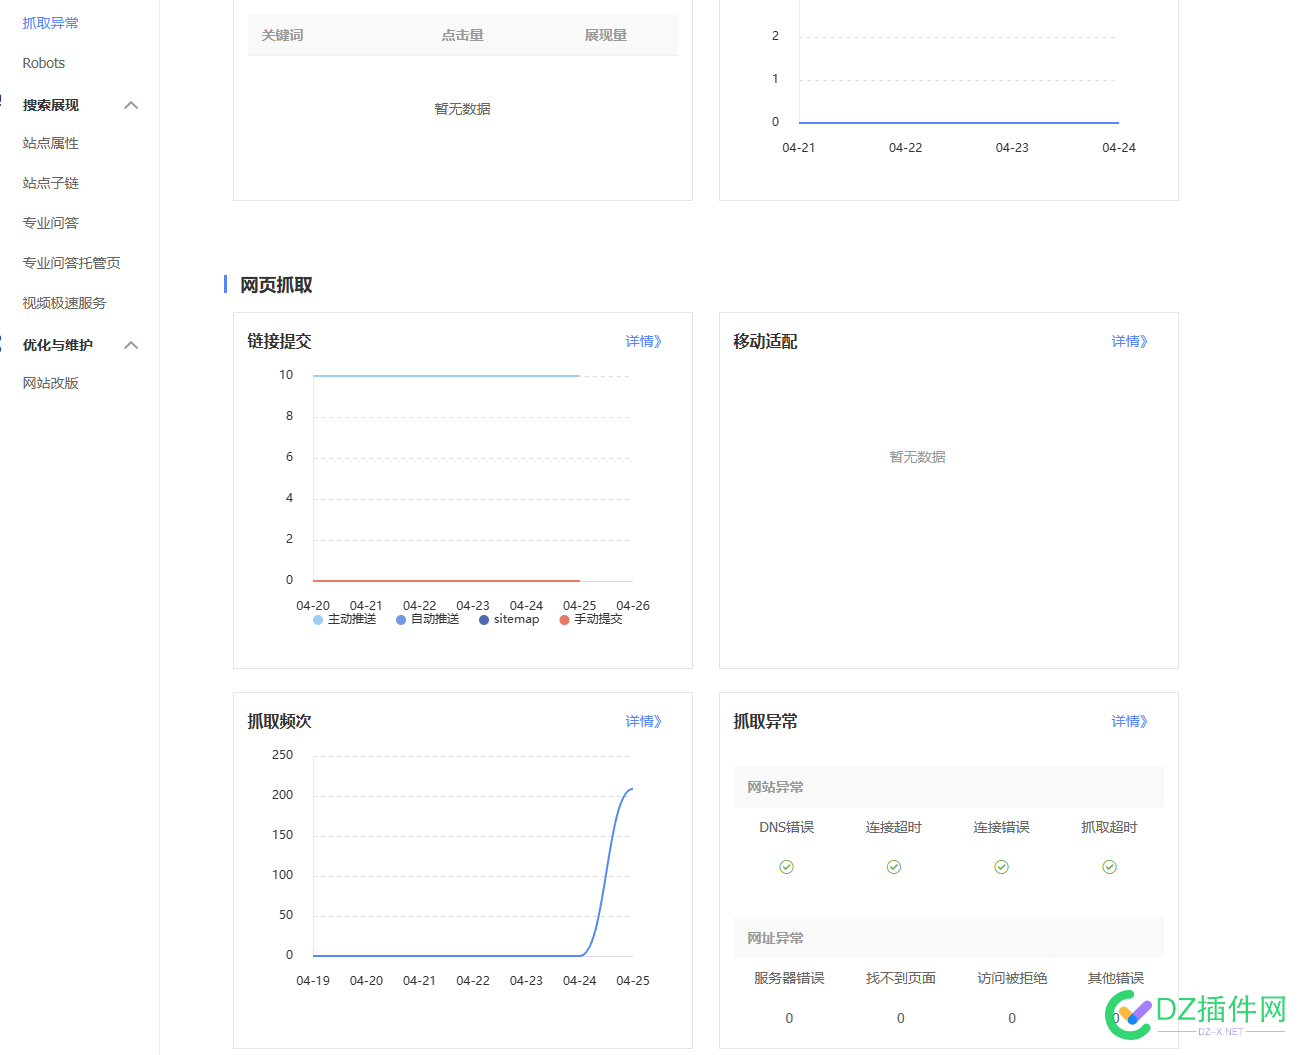Click the 抓取异常 card title

click(x=766, y=721)
